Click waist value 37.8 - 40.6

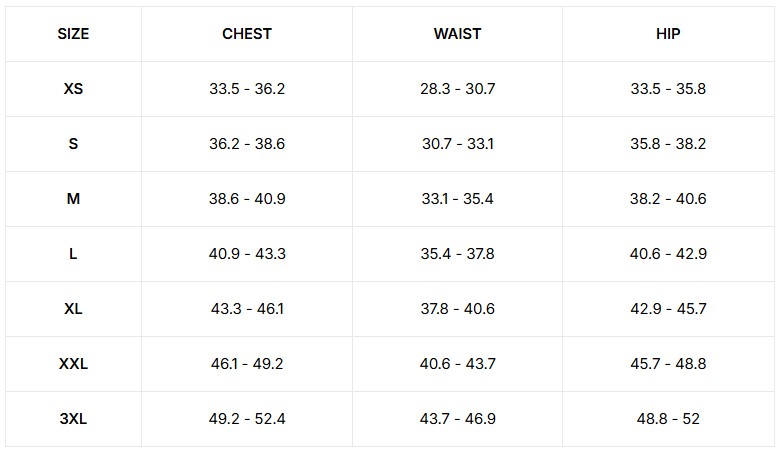(457, 309)
